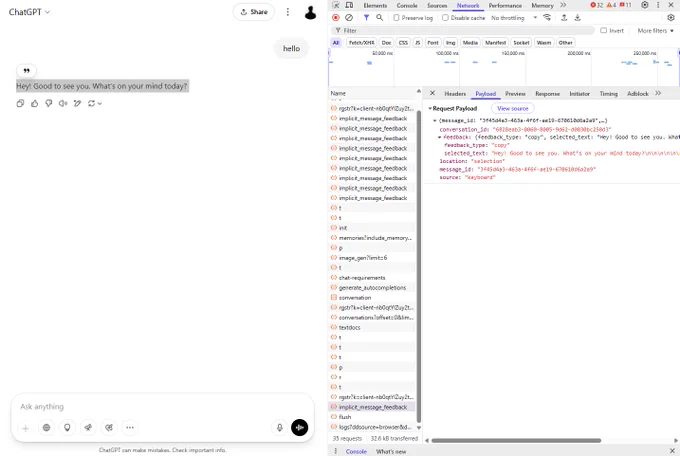680x456 pixels.
Task: Click the lightbulb reason icon in the composer
Action: click(67, 428)
